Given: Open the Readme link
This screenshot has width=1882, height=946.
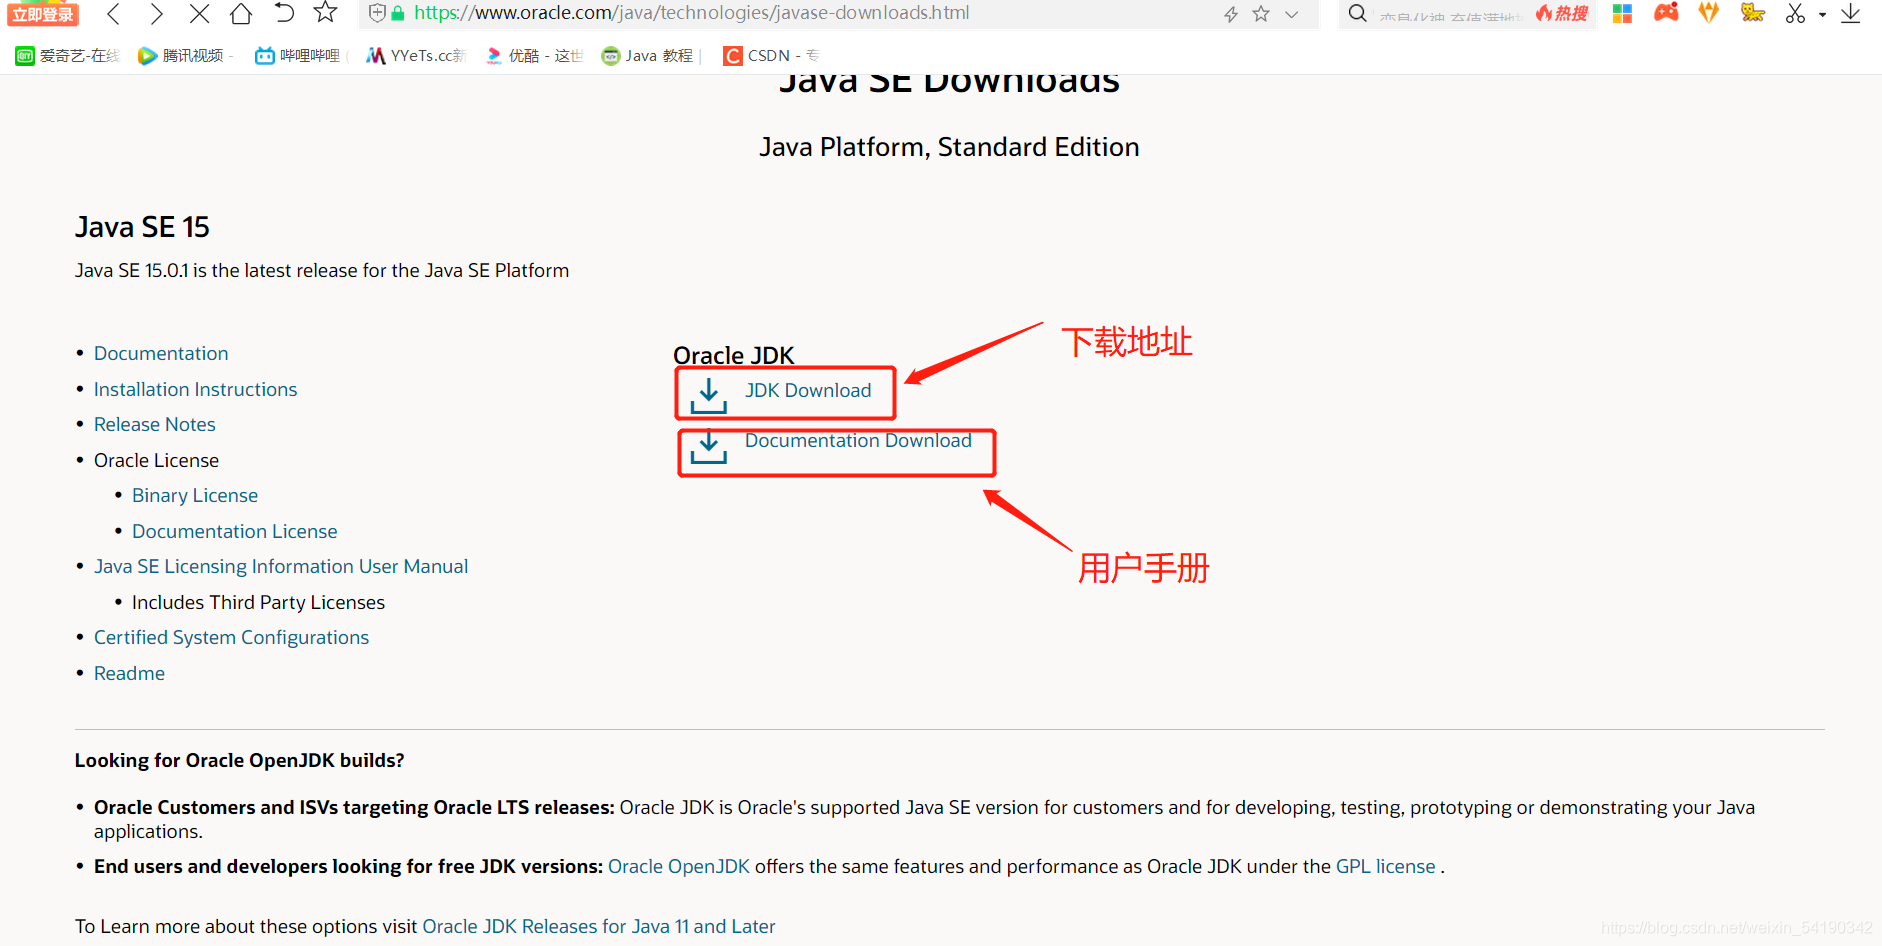Looking at the screenshot, I should click(129, 673).
